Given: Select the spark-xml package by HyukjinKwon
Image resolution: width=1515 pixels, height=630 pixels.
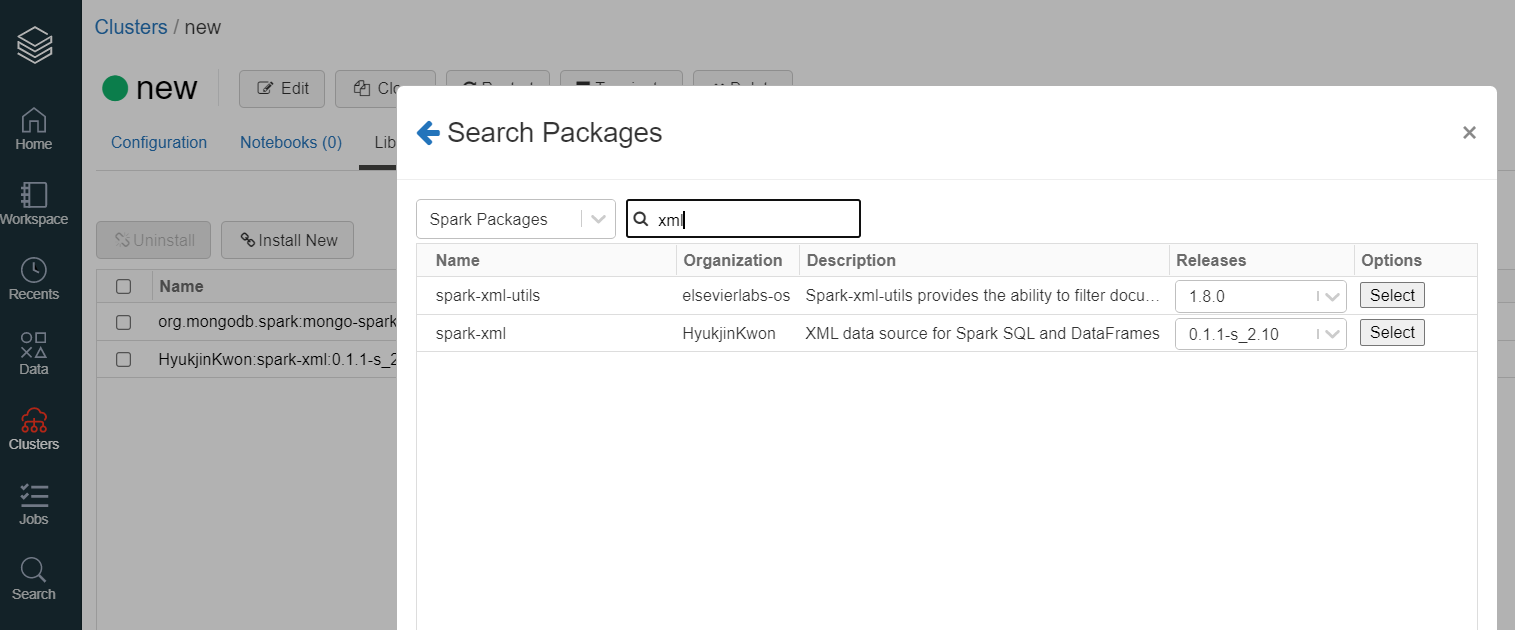Looking at the screenshot, I should (x=1392, y=333).
